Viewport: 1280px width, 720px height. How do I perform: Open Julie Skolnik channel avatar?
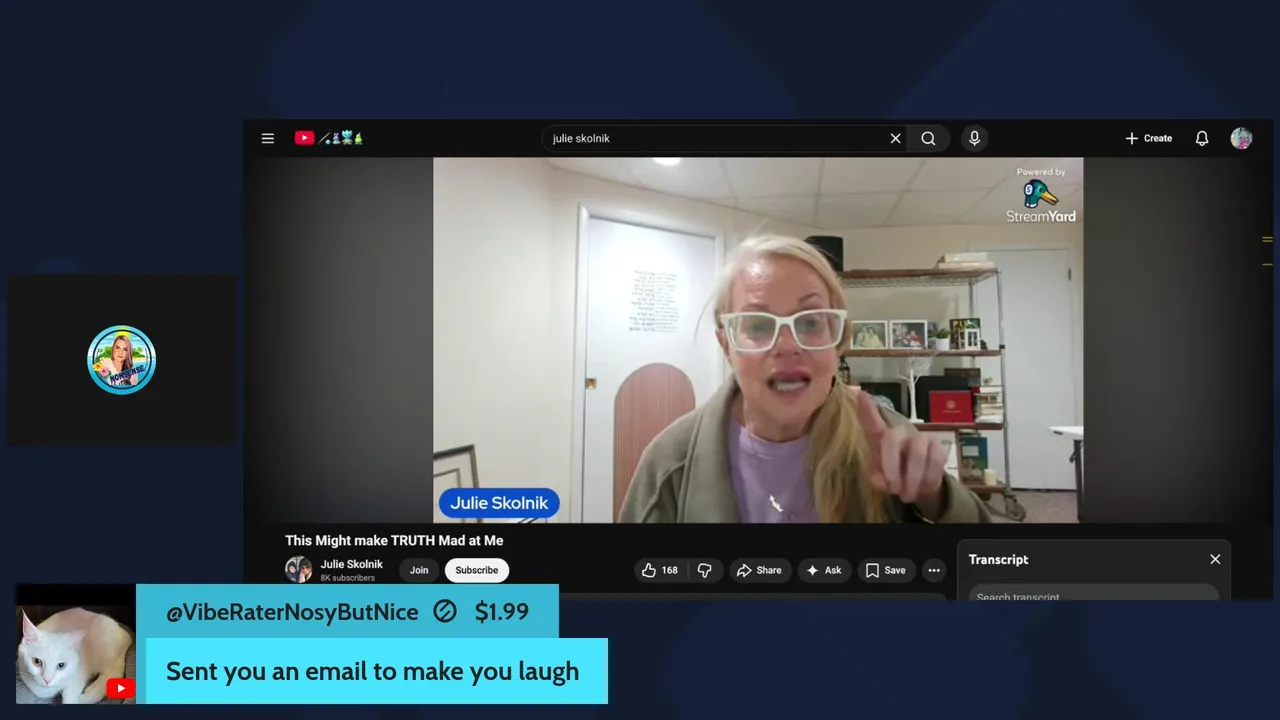298,569
